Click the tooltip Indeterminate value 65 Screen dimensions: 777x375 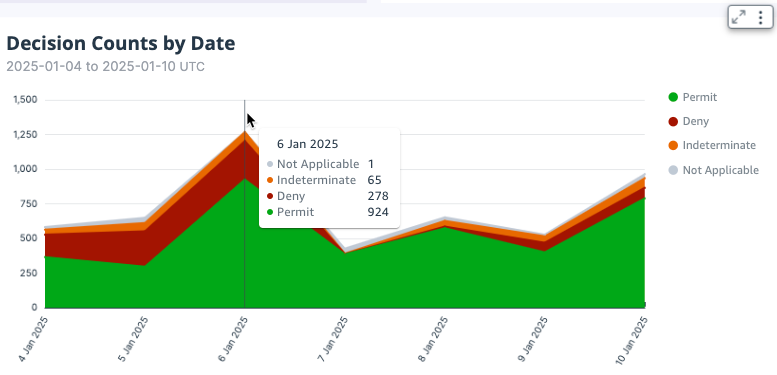[374, 180]
